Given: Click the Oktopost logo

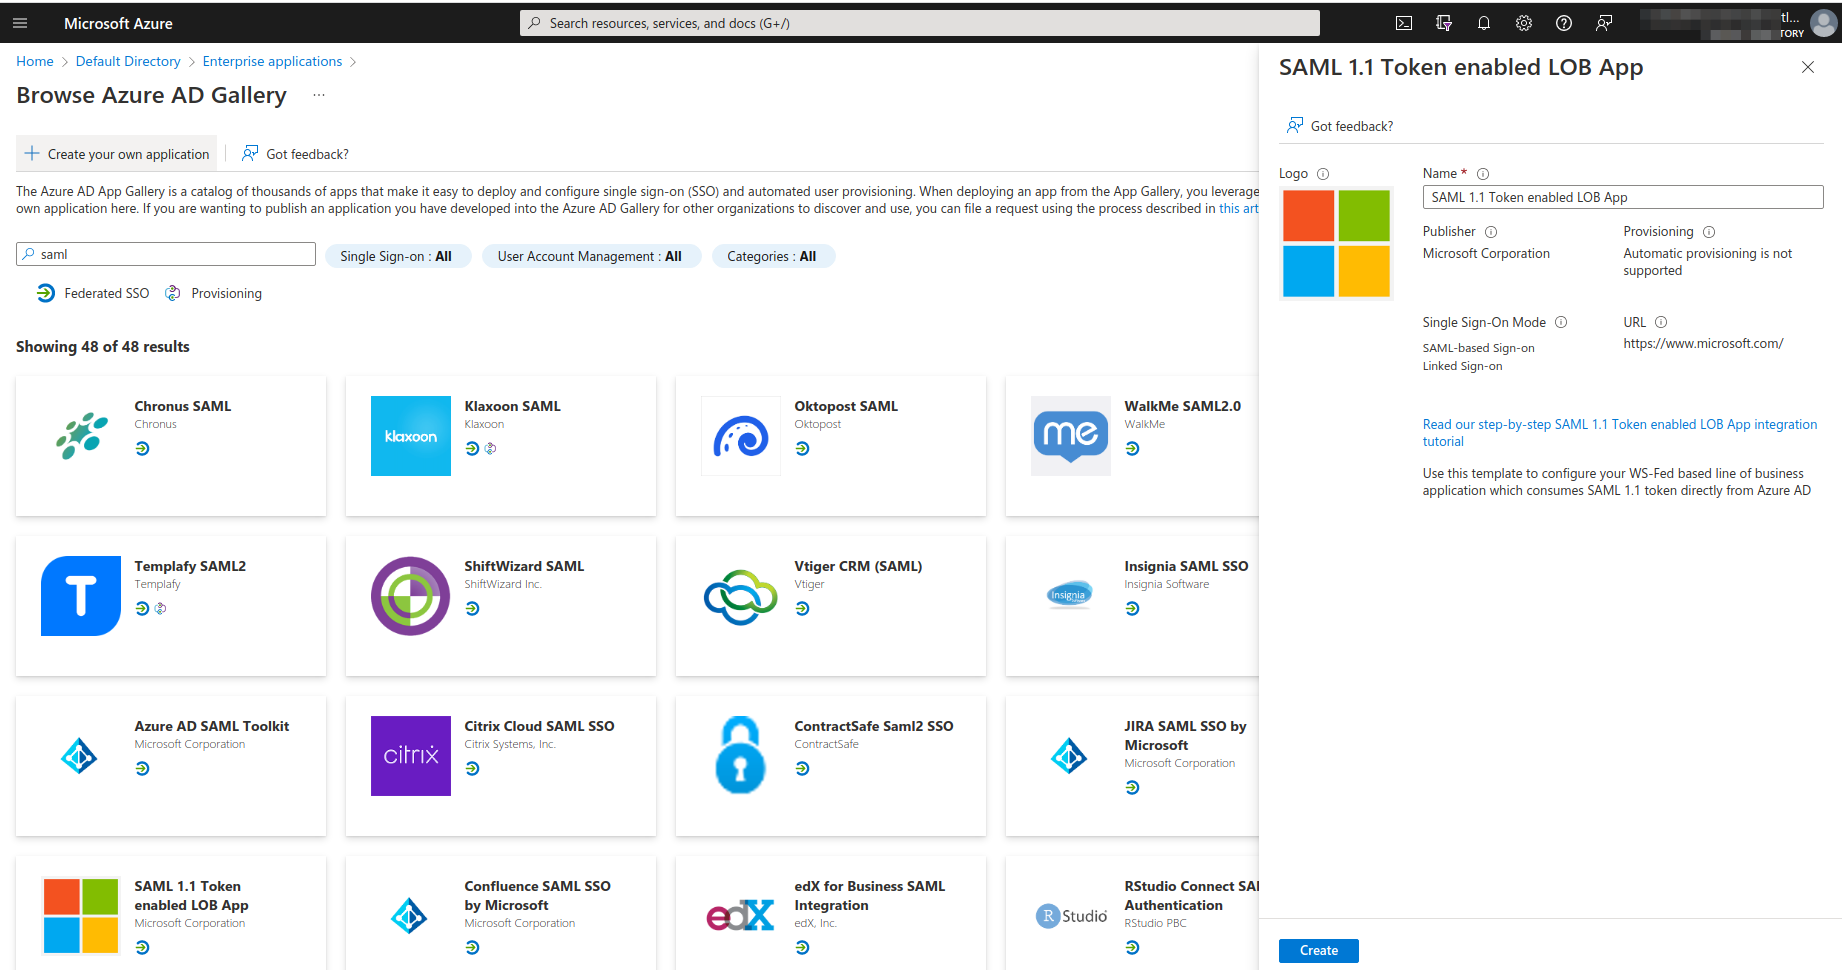Looking at the screenshot, I should (x=741, y=436).
